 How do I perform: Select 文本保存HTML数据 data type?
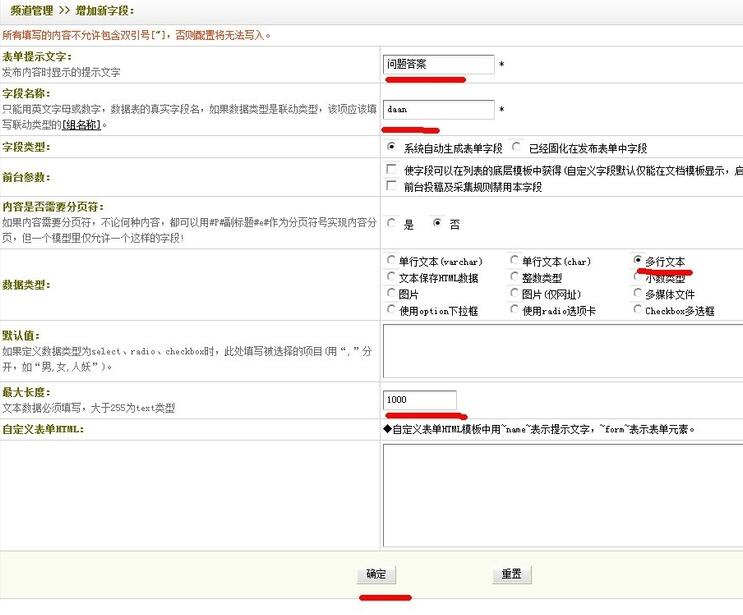click(391, 277)
